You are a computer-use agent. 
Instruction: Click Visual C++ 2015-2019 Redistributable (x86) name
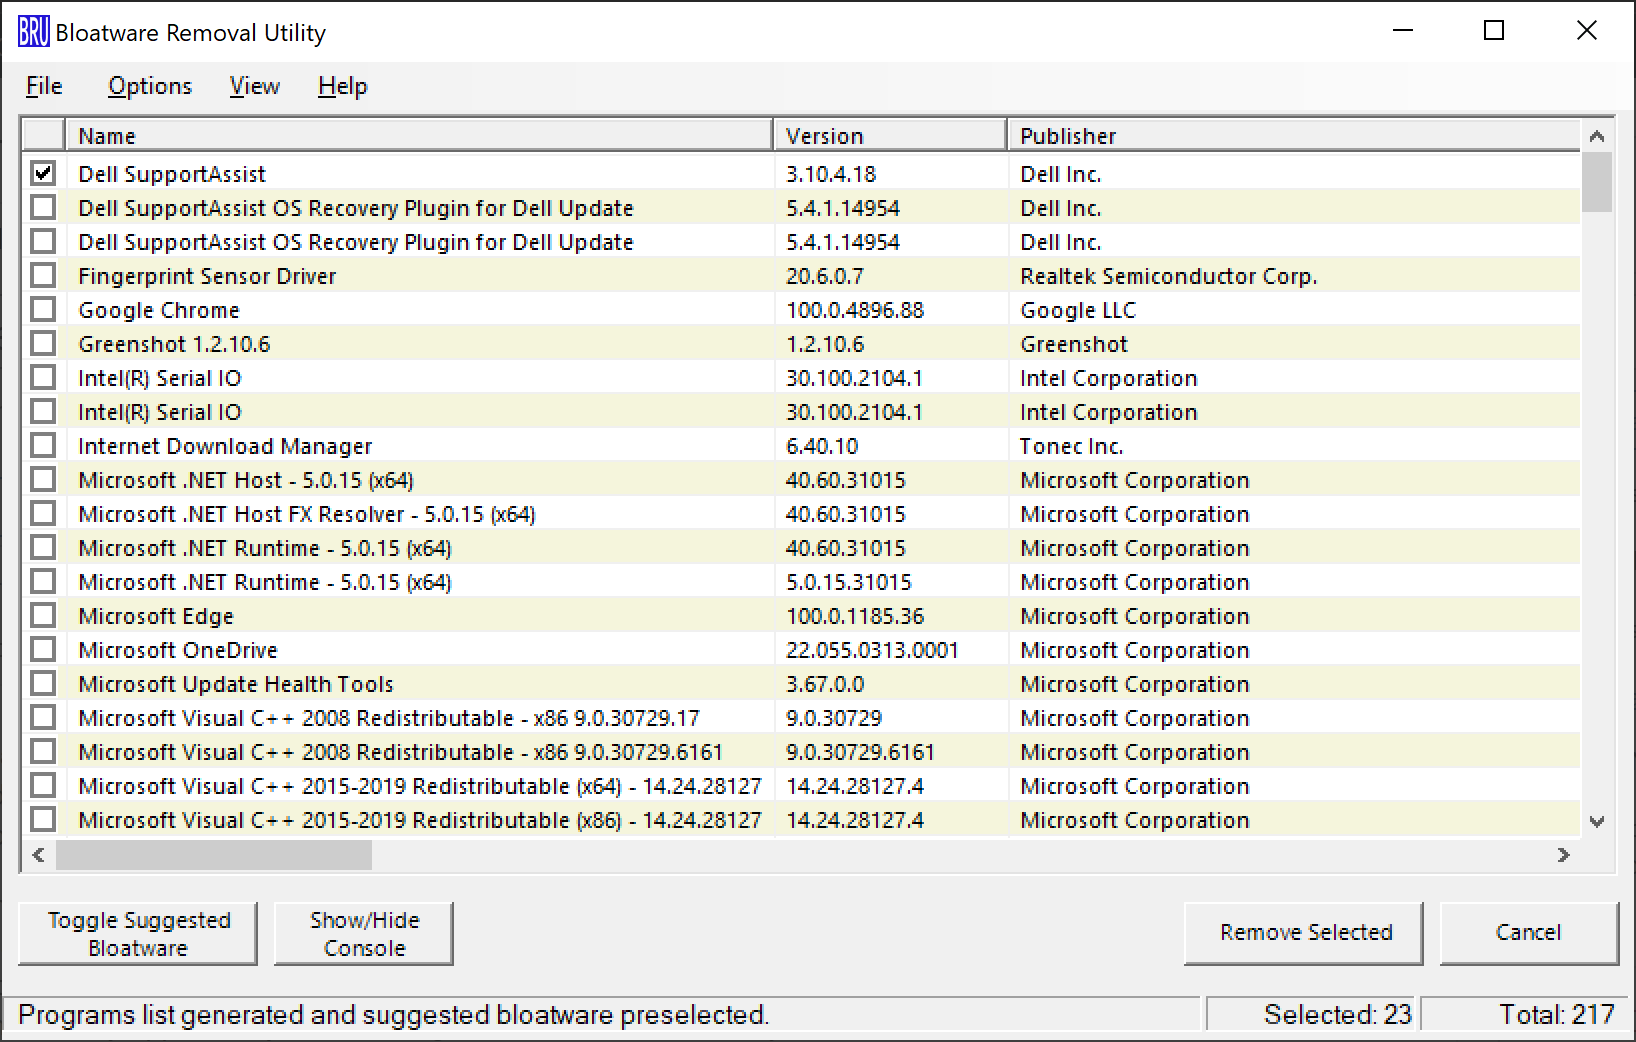click(420, 820)
